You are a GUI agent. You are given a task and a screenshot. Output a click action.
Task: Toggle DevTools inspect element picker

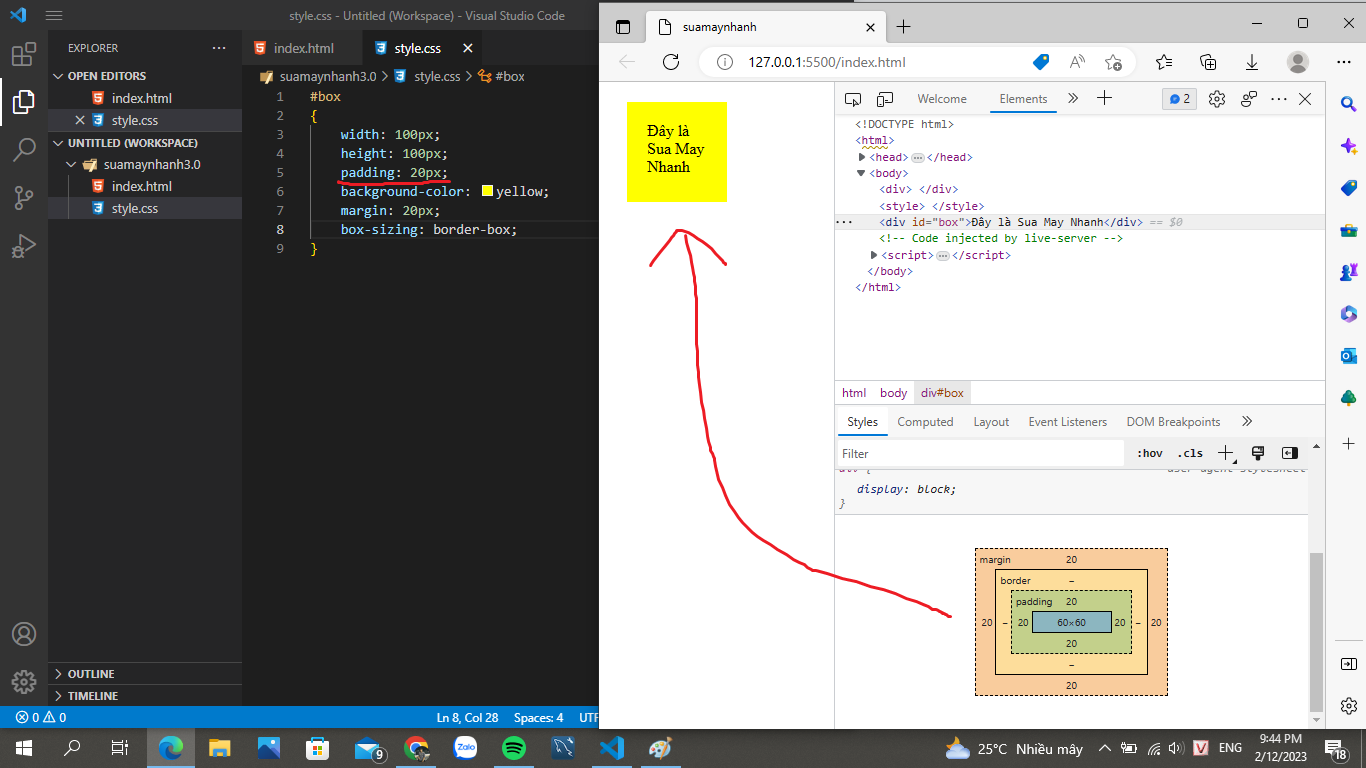click(853, 99)
